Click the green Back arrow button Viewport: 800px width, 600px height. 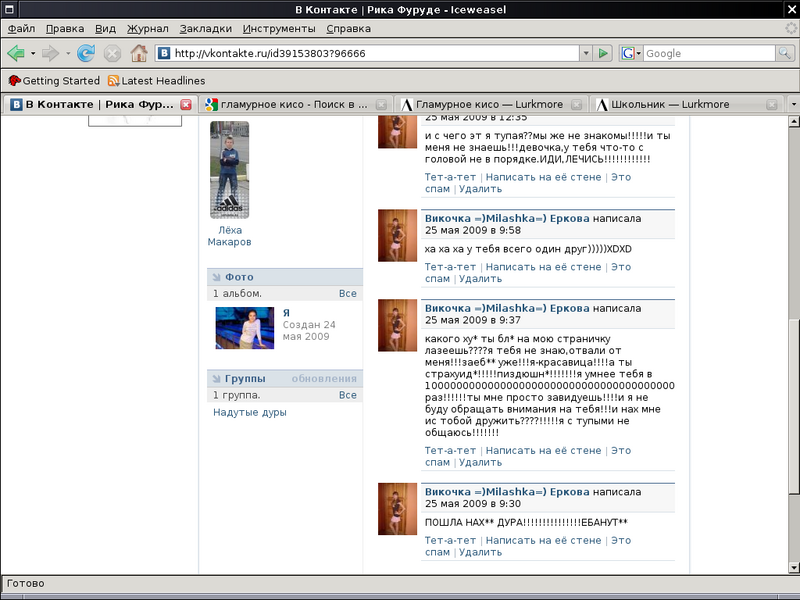click(16, 53)
